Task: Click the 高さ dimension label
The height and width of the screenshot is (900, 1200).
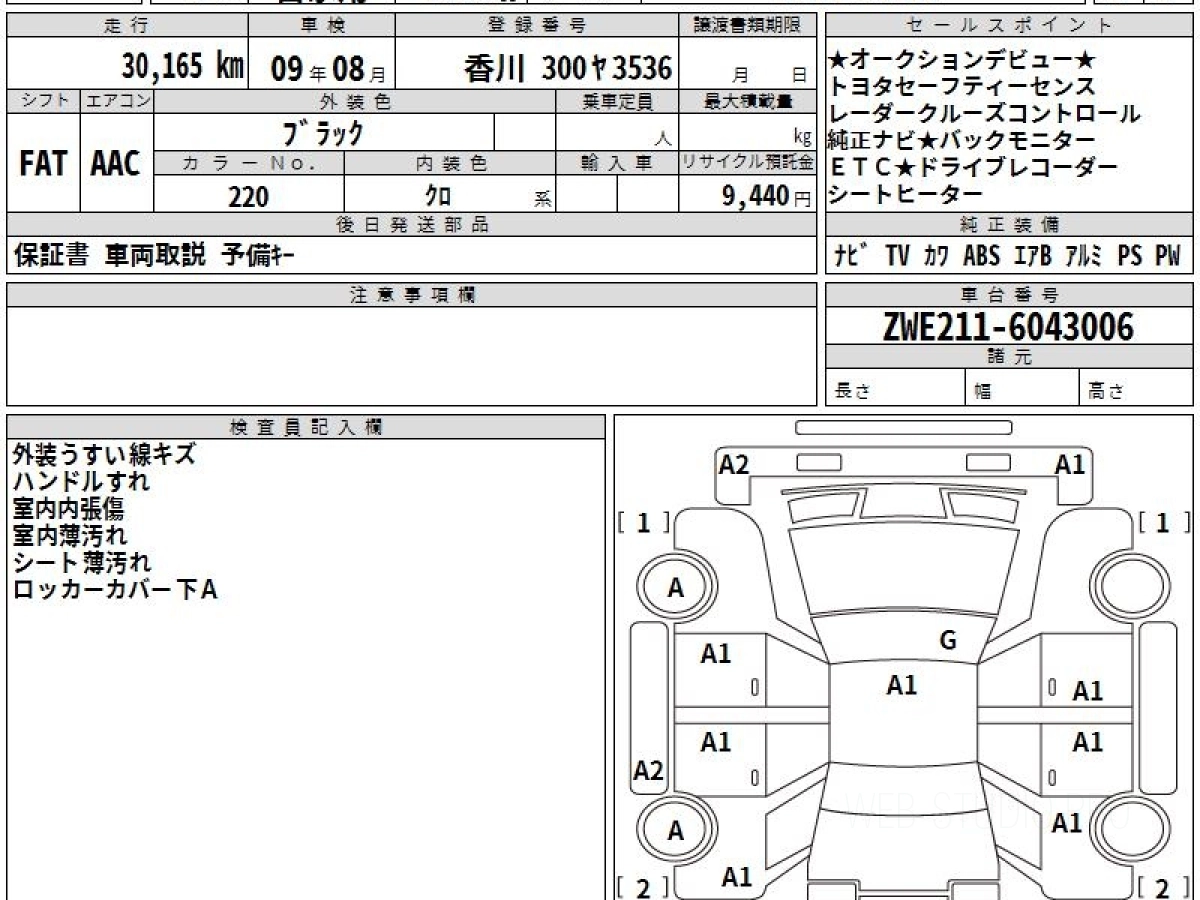Action: pos(1107,392)
